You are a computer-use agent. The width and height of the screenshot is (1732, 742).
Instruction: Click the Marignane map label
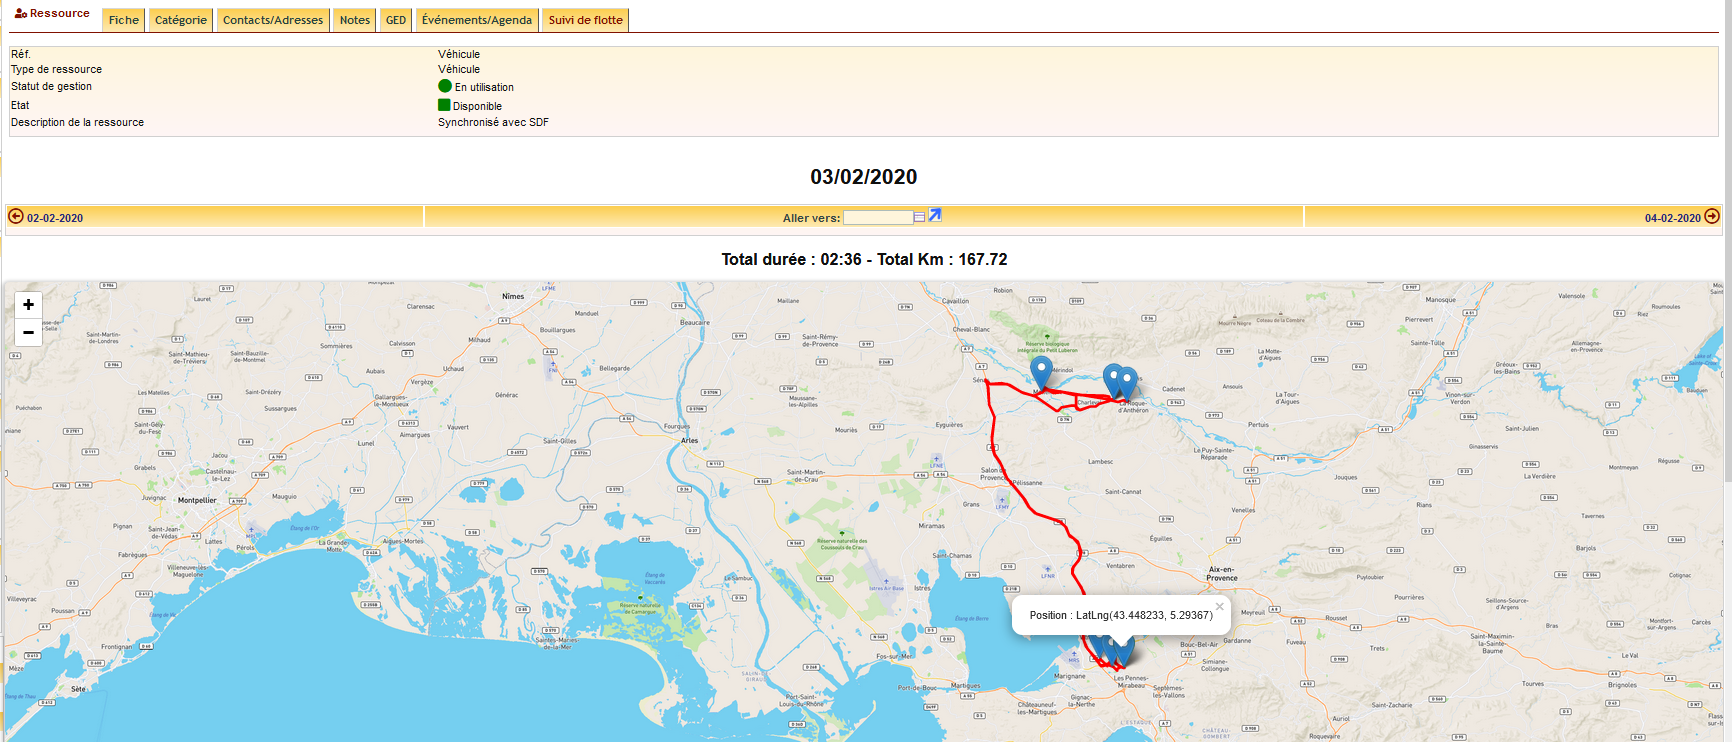(1069, 676)
